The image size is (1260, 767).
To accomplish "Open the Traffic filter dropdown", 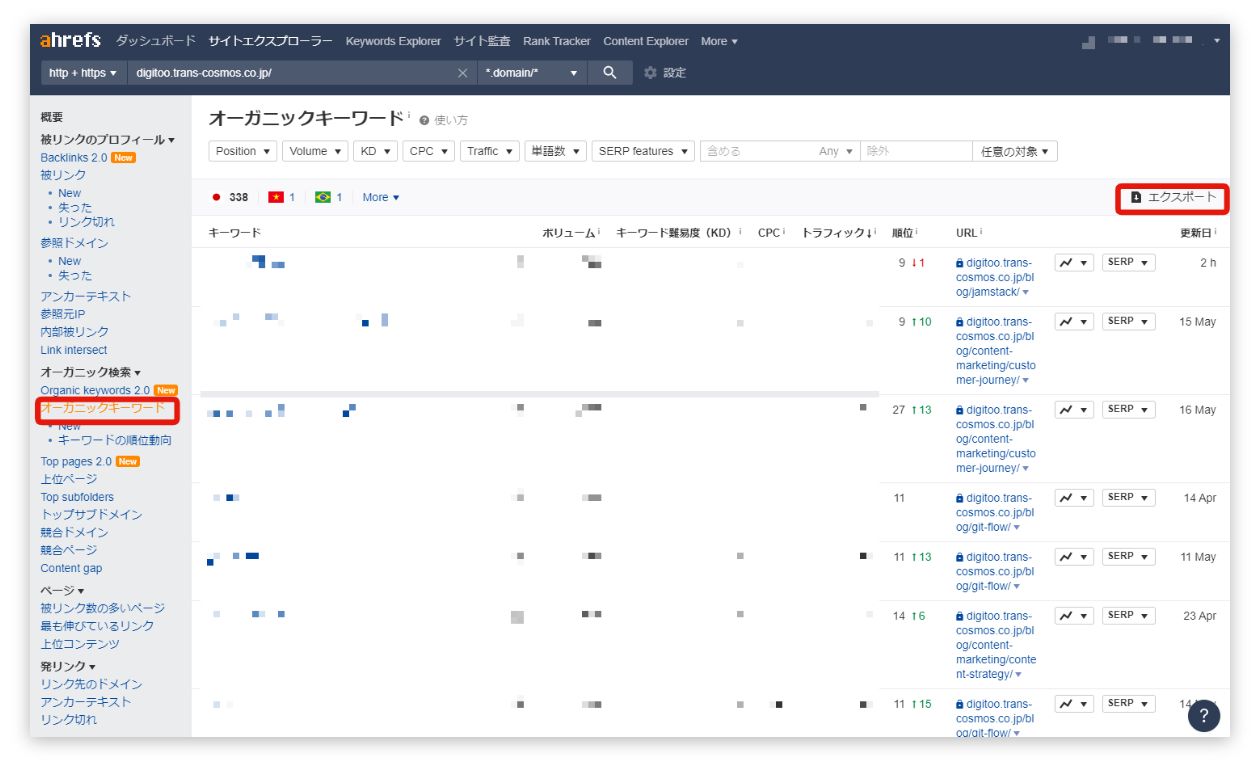I will [489, 152].
